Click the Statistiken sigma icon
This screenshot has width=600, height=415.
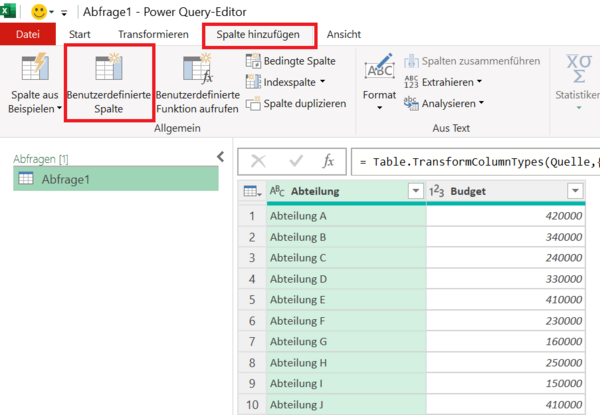pos(578,68)
